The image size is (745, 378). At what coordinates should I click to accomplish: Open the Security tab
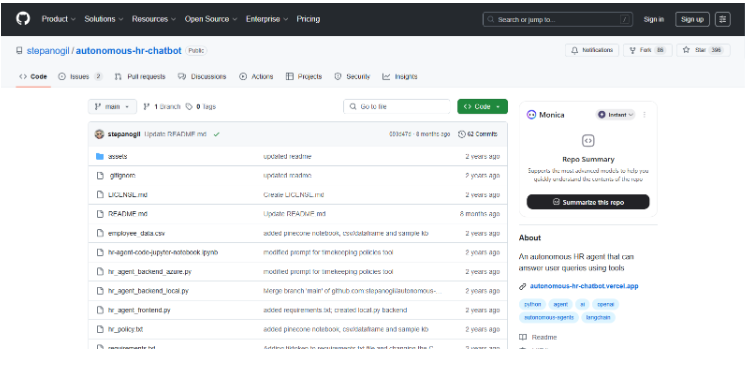[x=352, y=76]
